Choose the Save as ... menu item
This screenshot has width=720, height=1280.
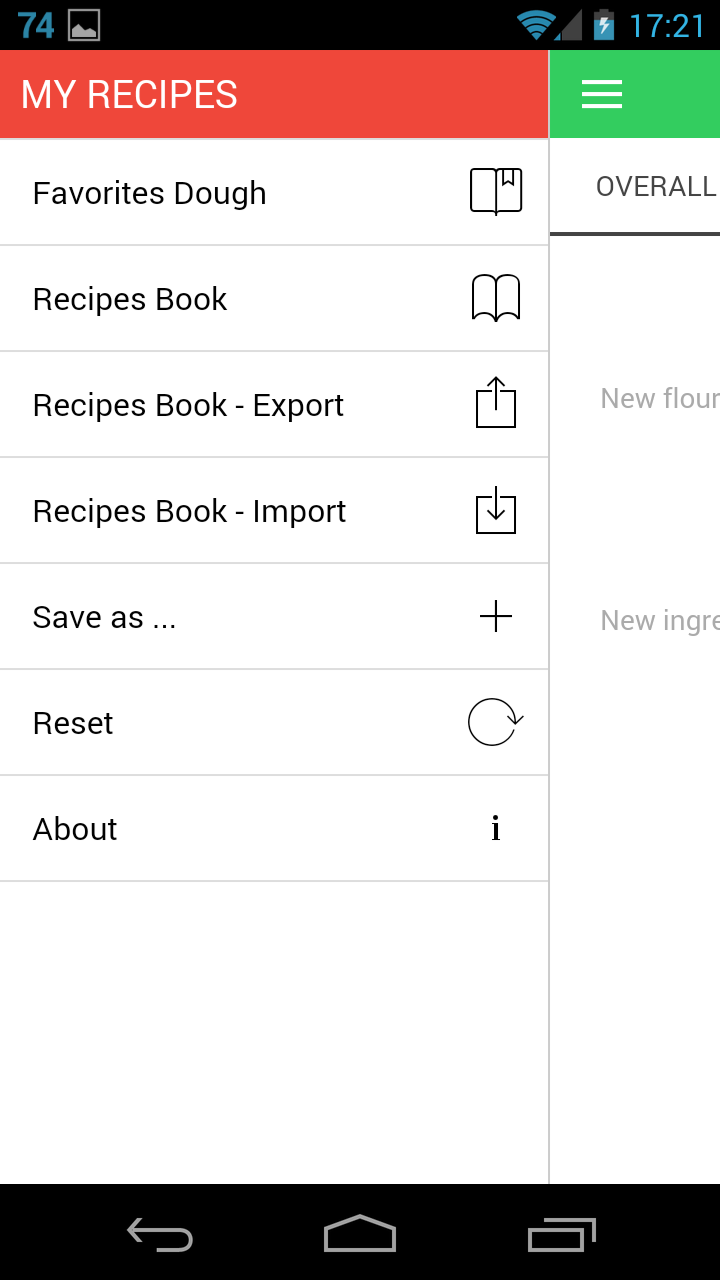pos(105,617)
